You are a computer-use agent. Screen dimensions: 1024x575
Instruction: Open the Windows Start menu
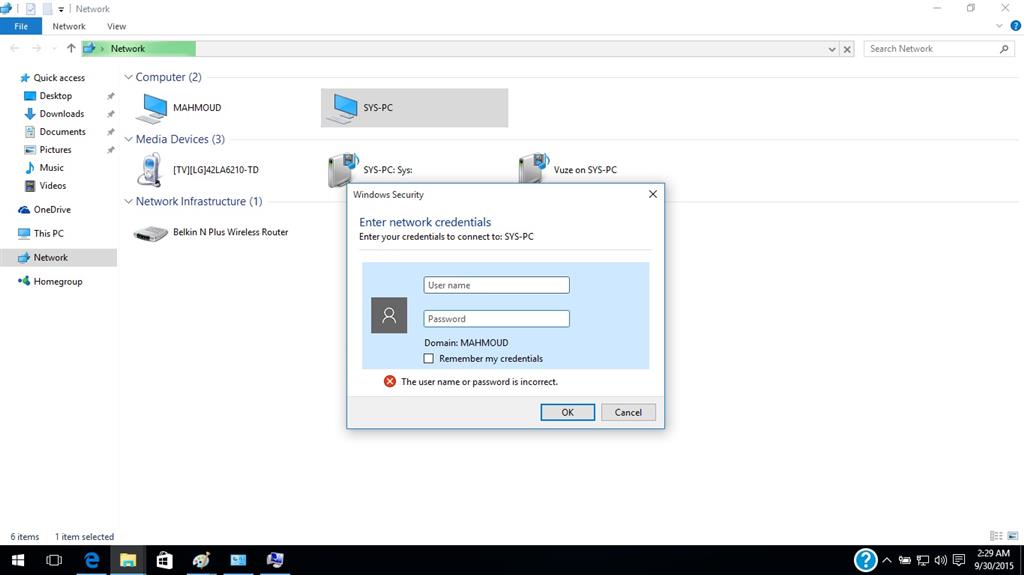[18, 560]
